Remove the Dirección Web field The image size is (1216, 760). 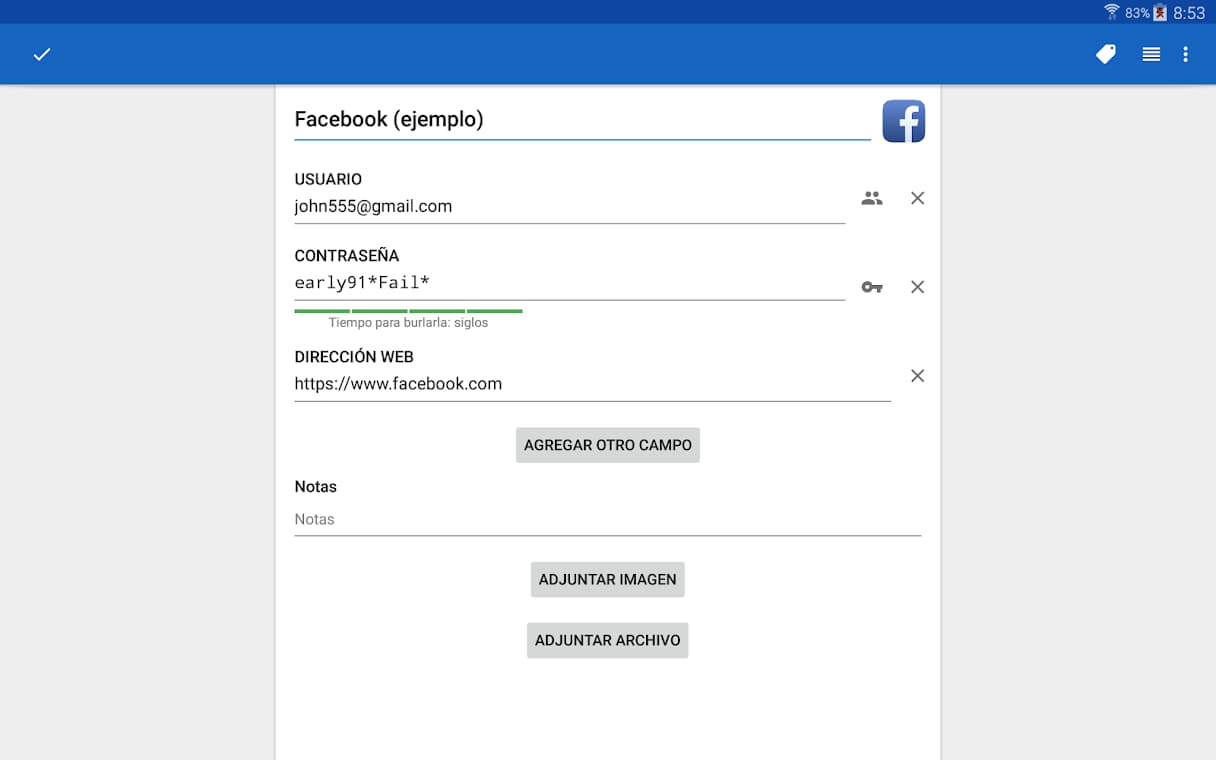click(917, 376)
